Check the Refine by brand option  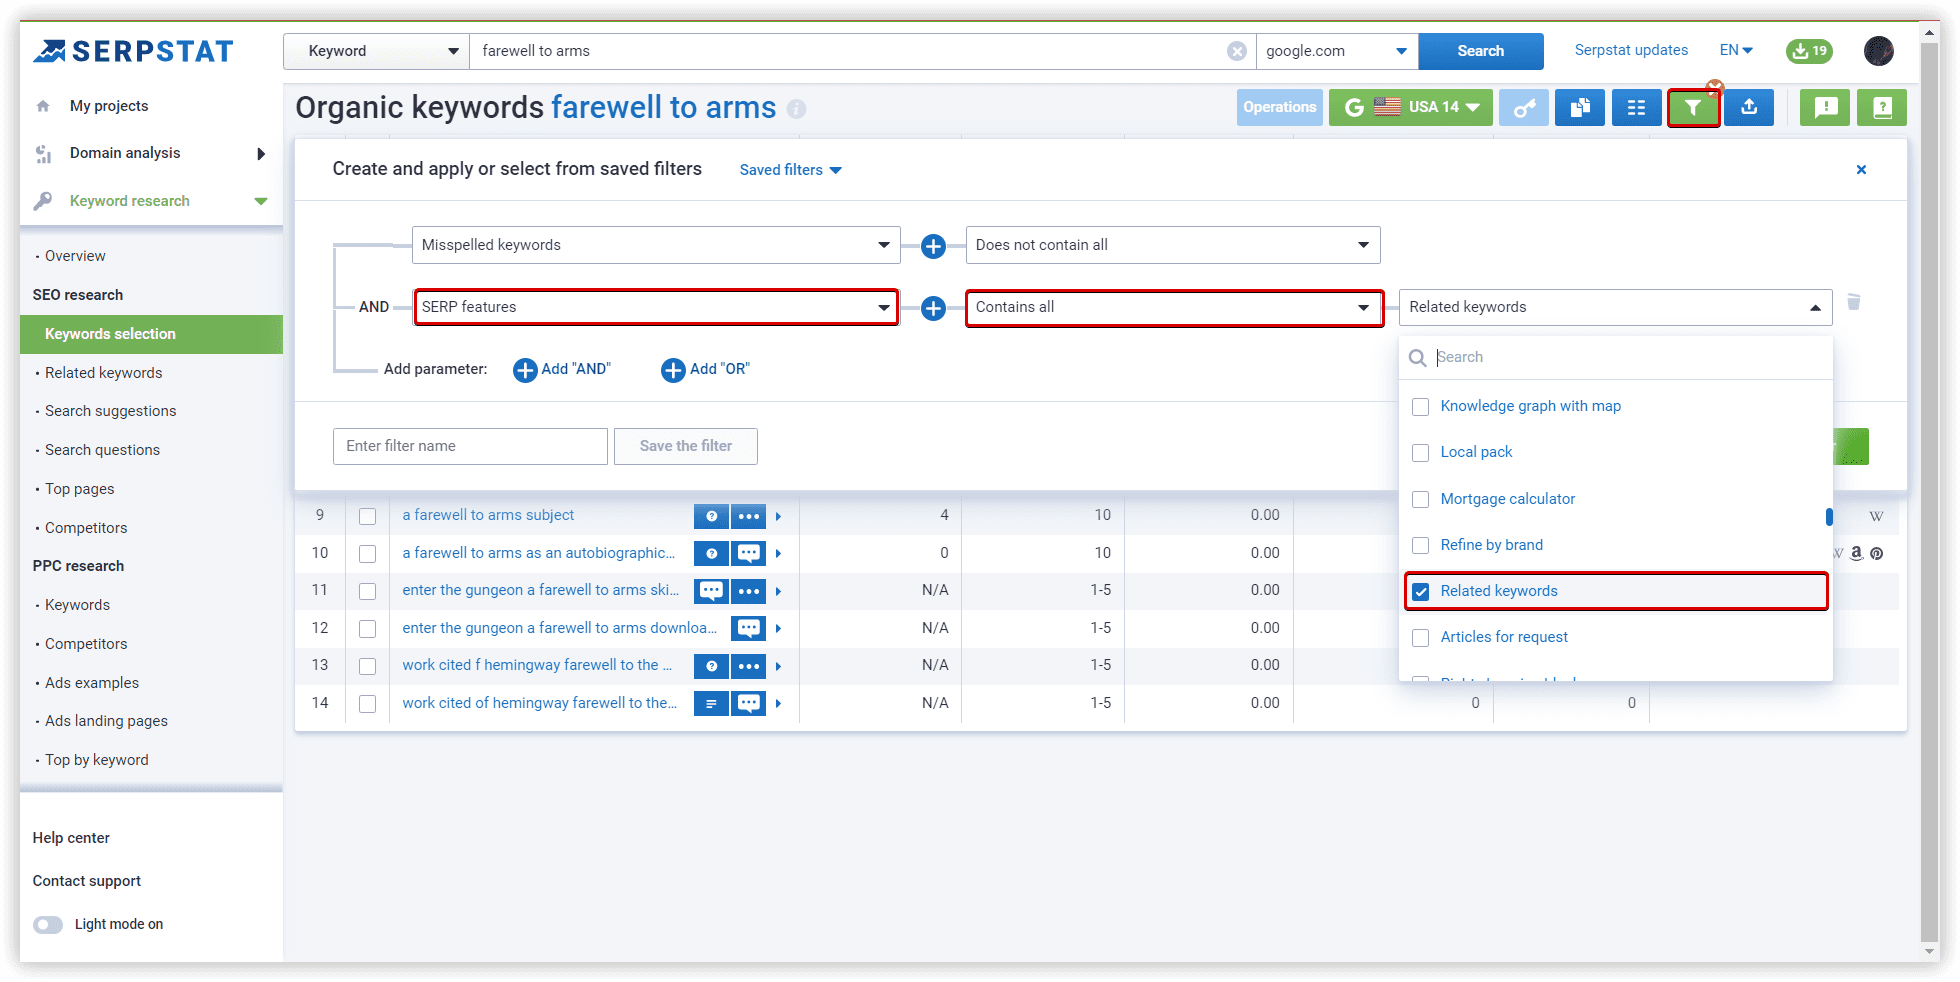[1420, 545]
